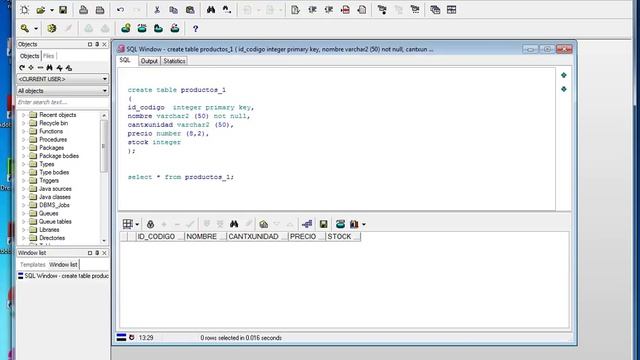Image resolution: width=640 pixels, height=360 pixels.
Task: Click the Print icon in main toolbar
Action: [83, 10]
